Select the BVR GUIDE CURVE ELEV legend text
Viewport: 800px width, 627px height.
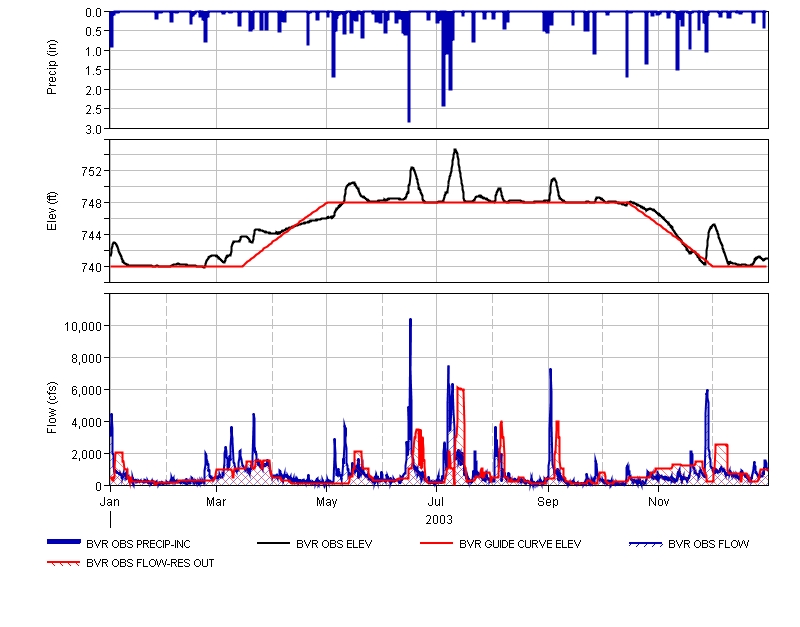pos(520,545)
